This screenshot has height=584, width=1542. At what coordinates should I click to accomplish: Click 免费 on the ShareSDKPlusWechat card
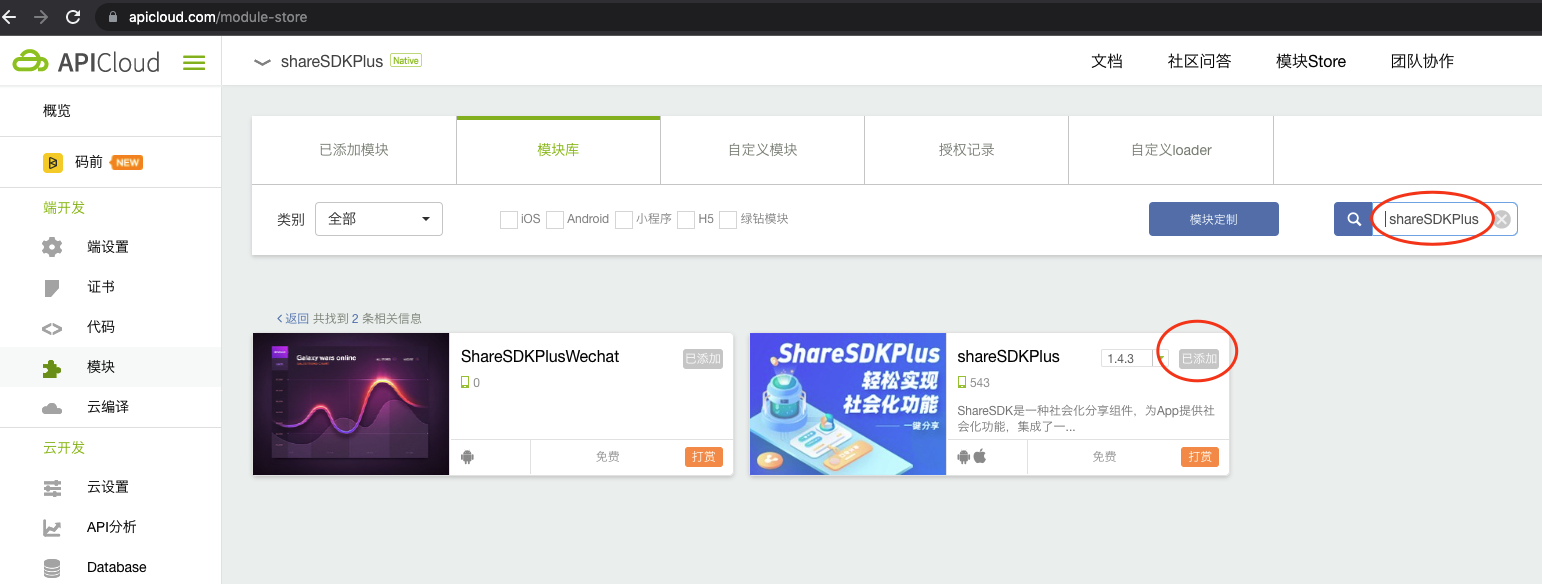(x=608, y=457)
